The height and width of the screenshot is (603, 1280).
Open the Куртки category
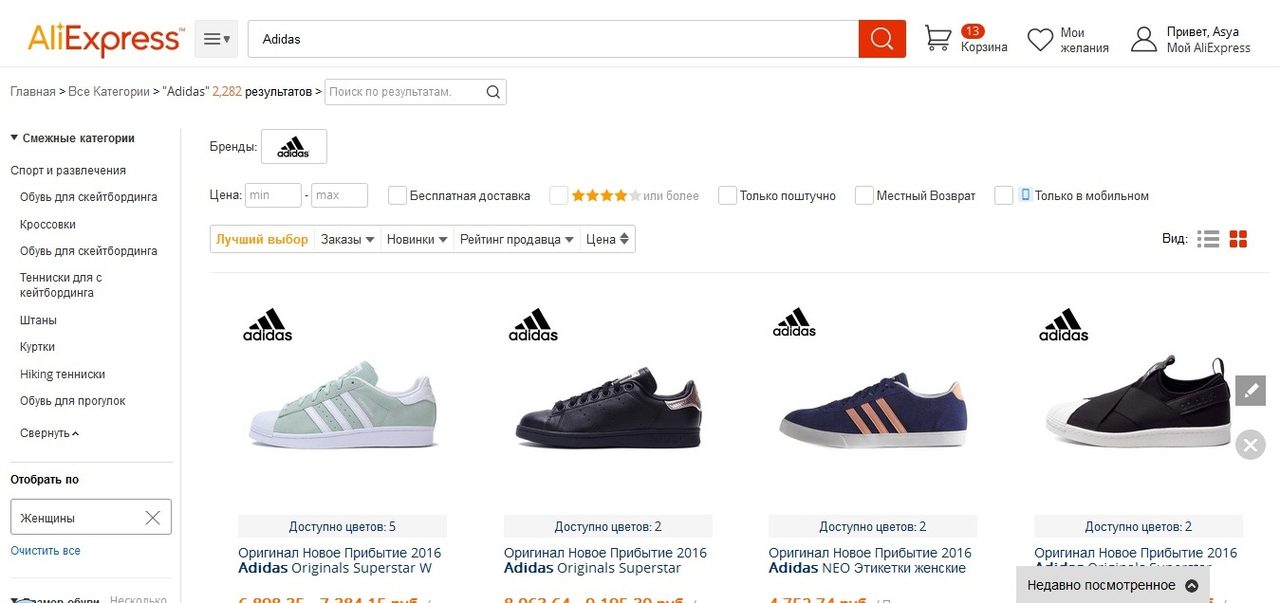coord(37,347)
